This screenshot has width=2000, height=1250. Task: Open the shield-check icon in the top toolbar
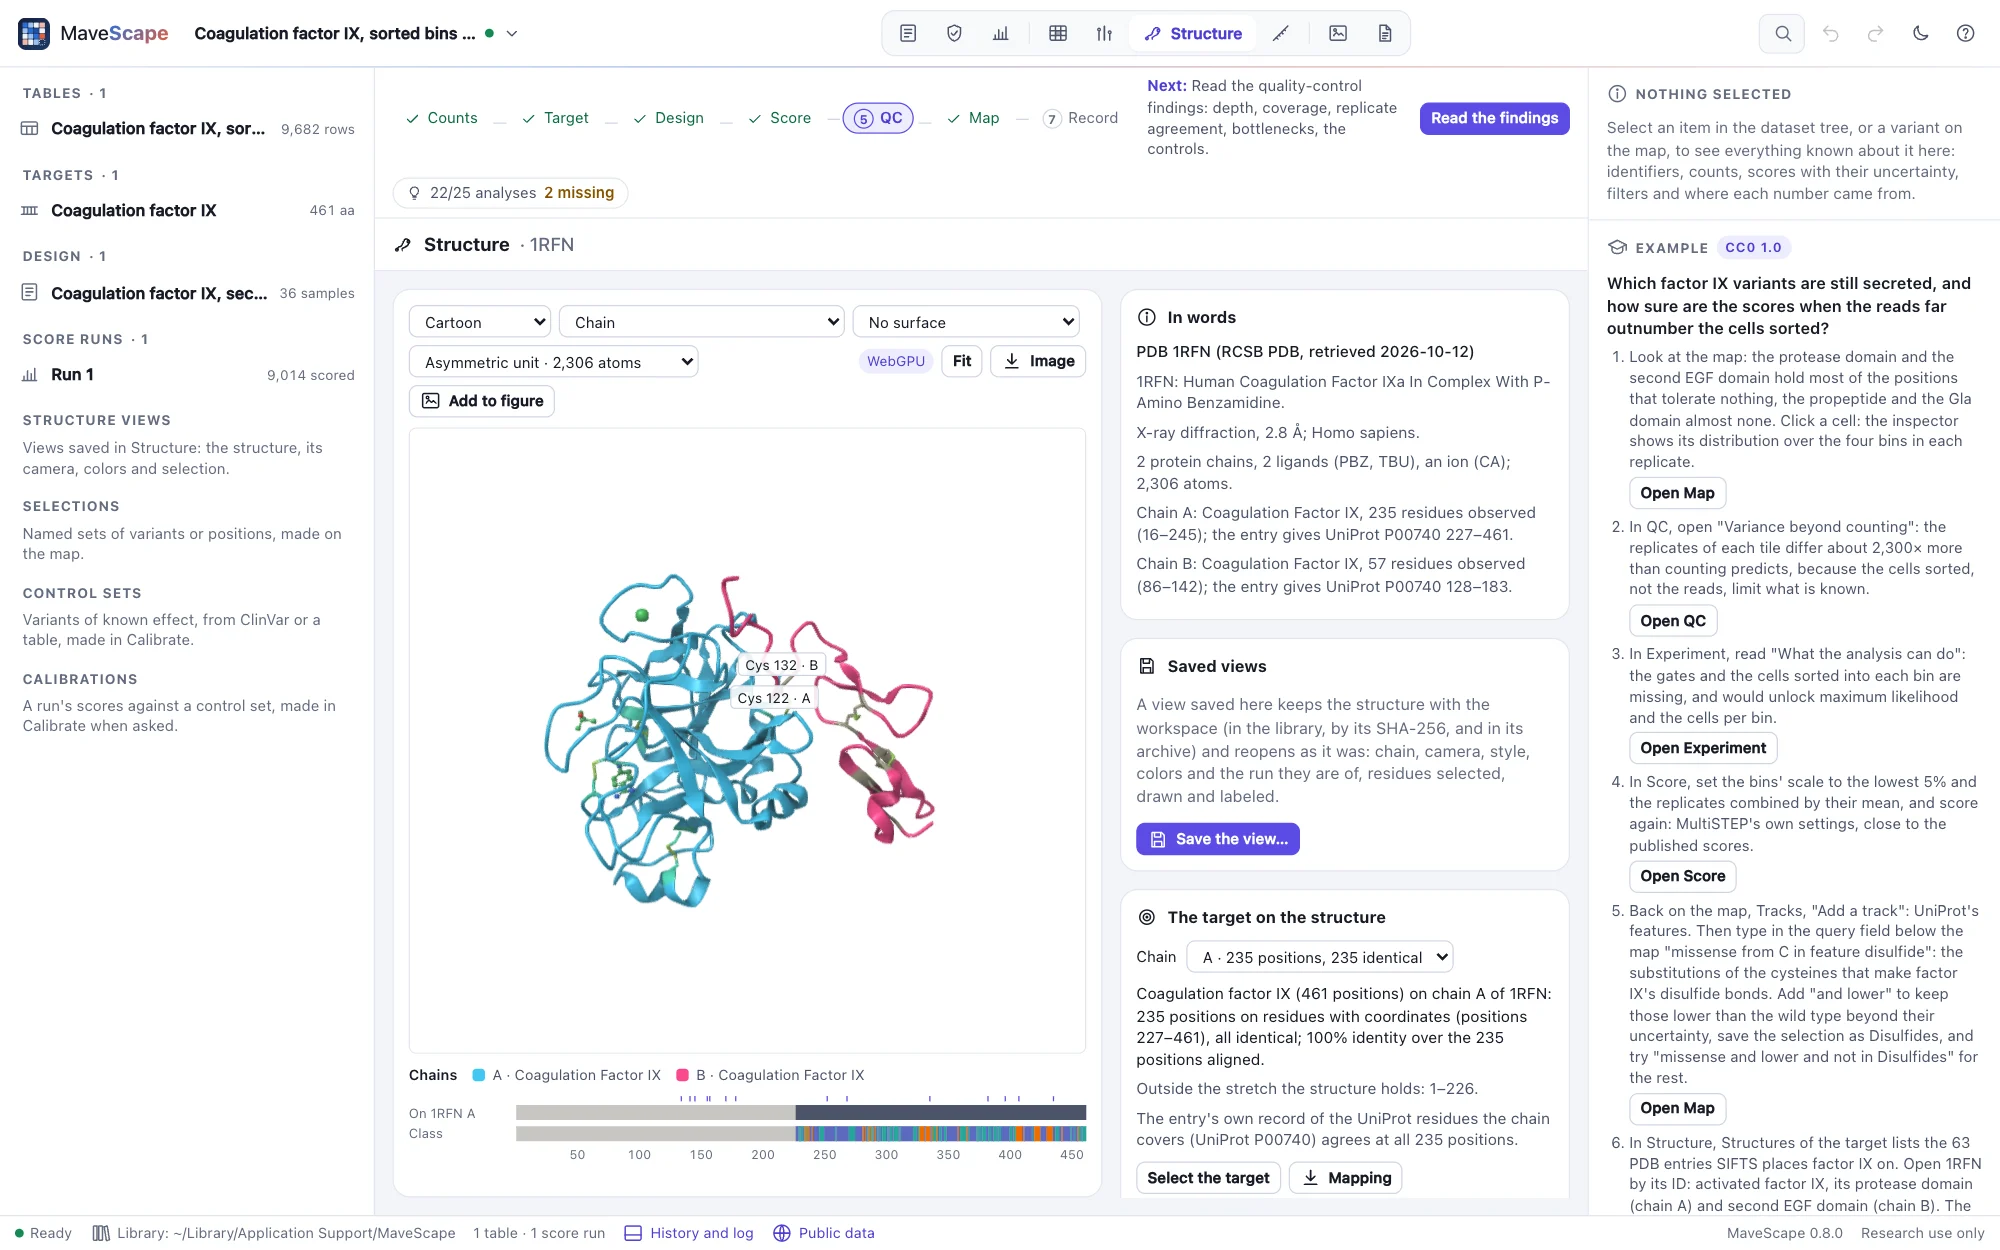[954, 34]
